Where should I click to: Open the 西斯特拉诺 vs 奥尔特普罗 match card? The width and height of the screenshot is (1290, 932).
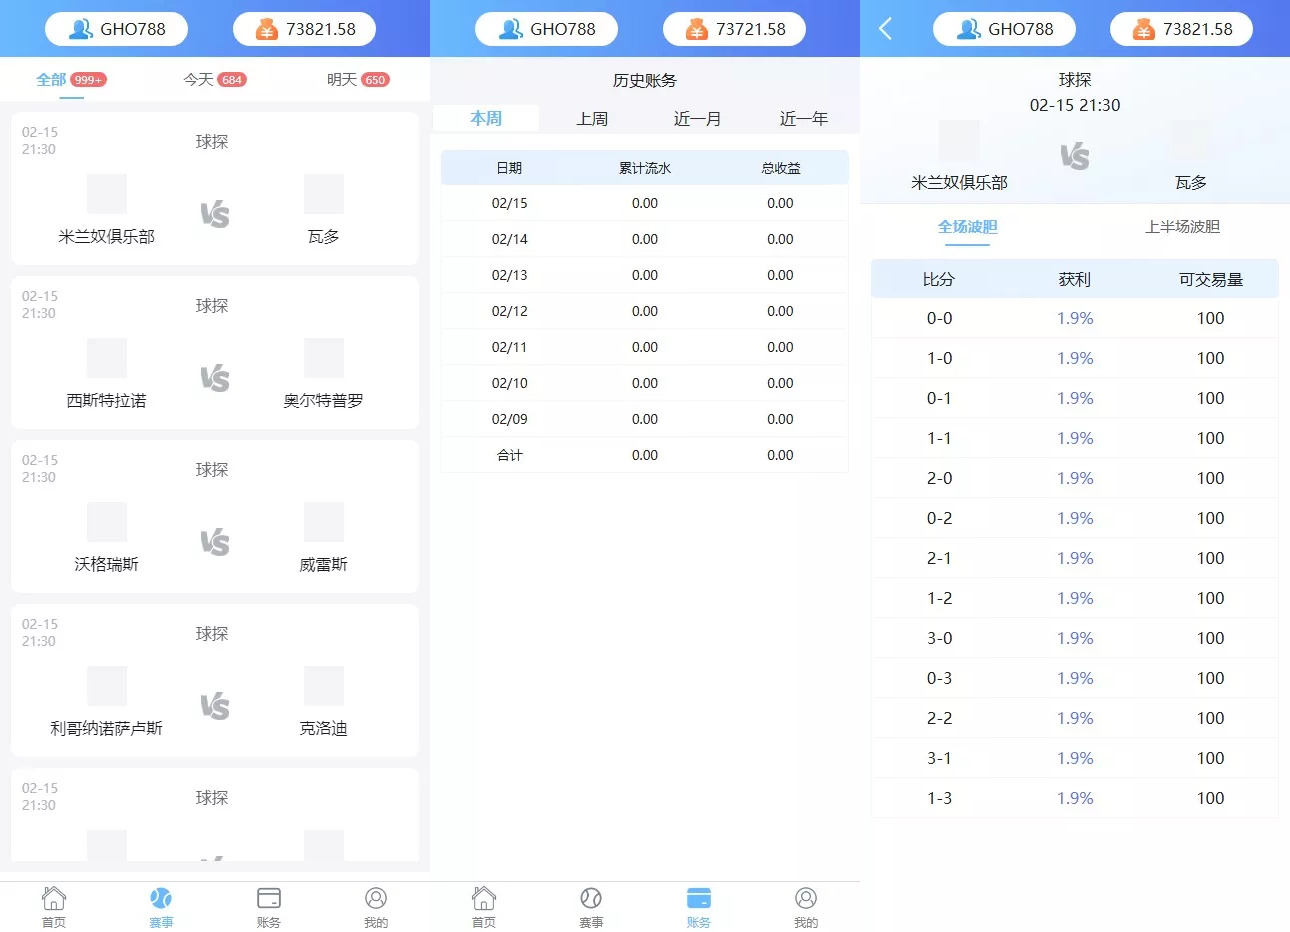click(213, 352)
